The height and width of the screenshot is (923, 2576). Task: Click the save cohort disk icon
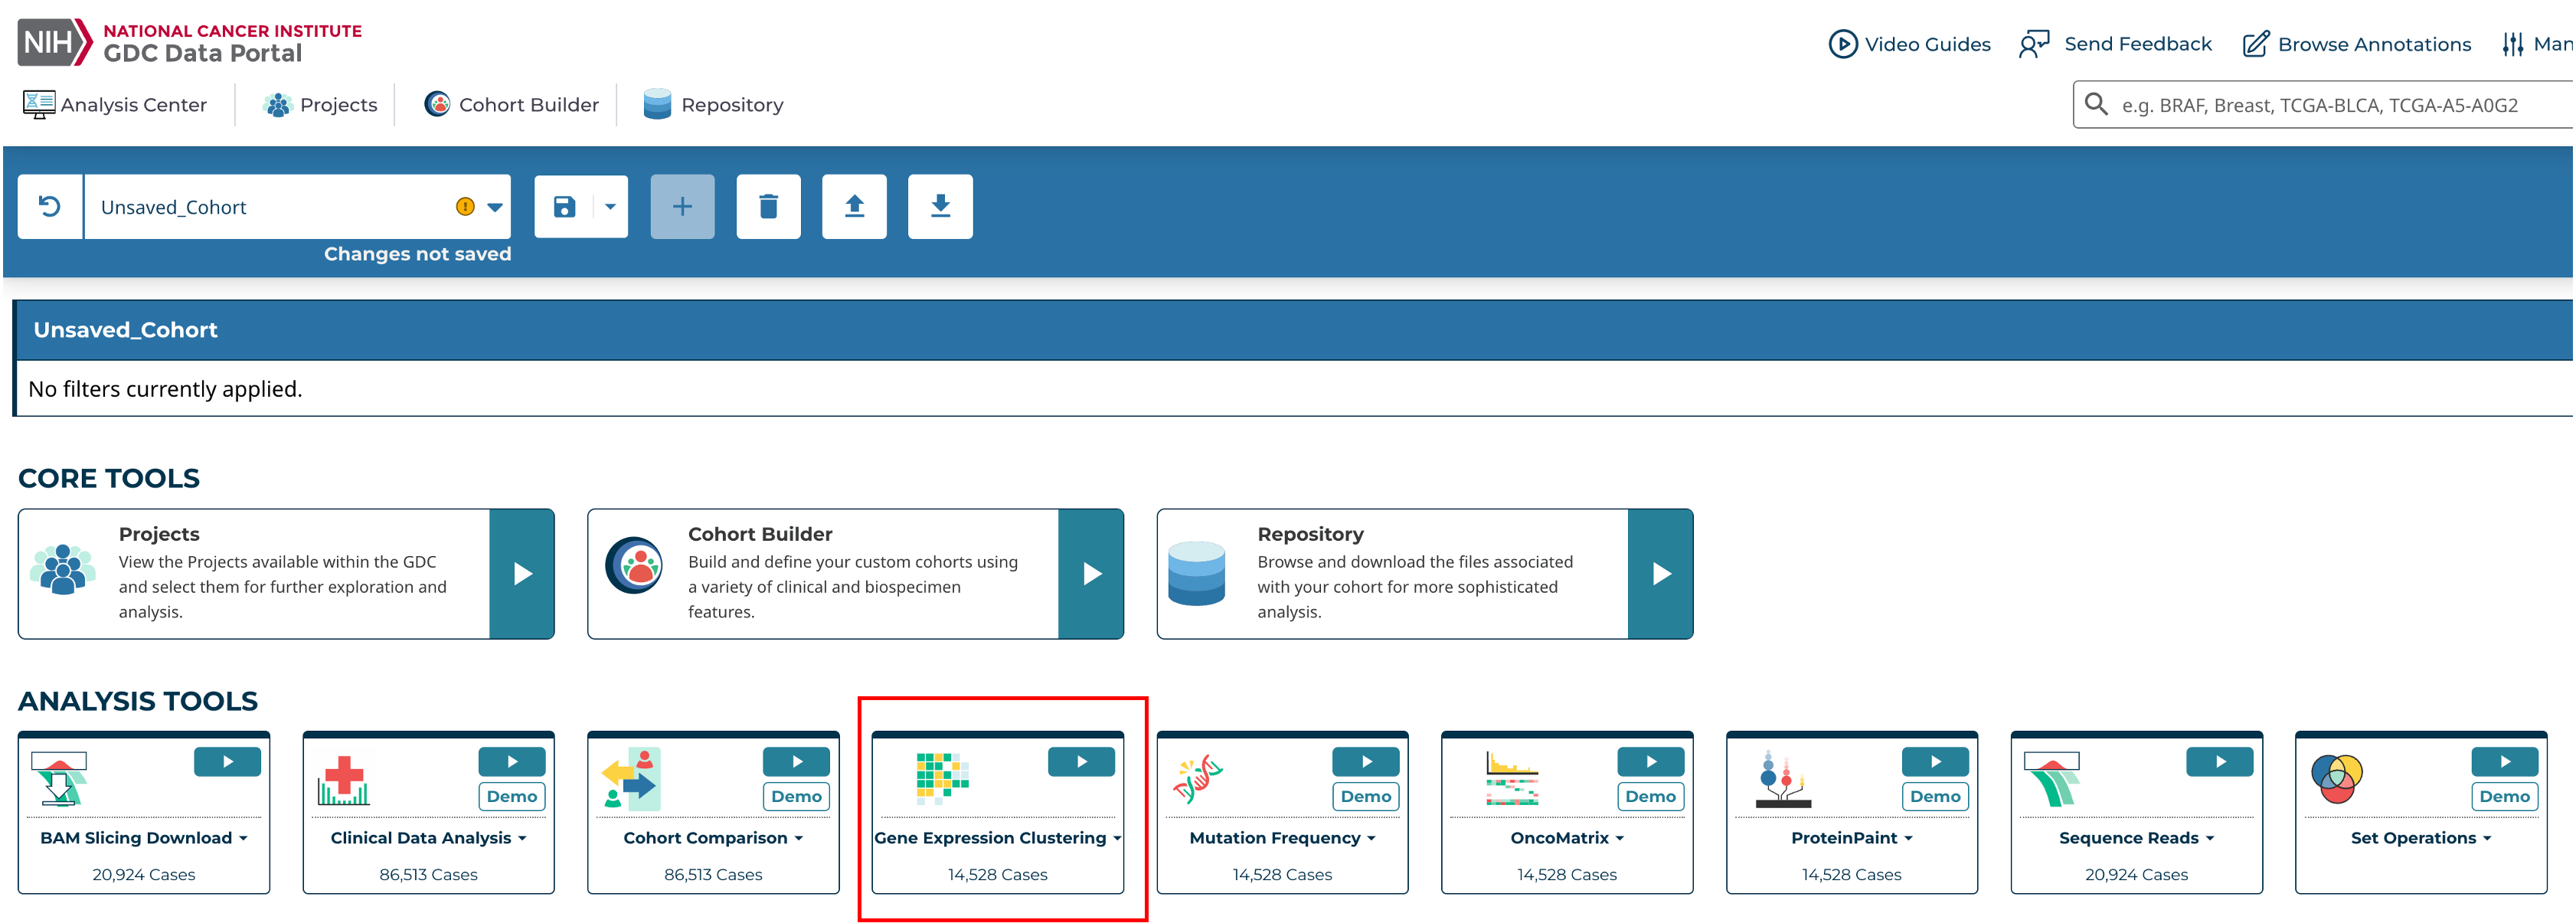click(564, 207)
